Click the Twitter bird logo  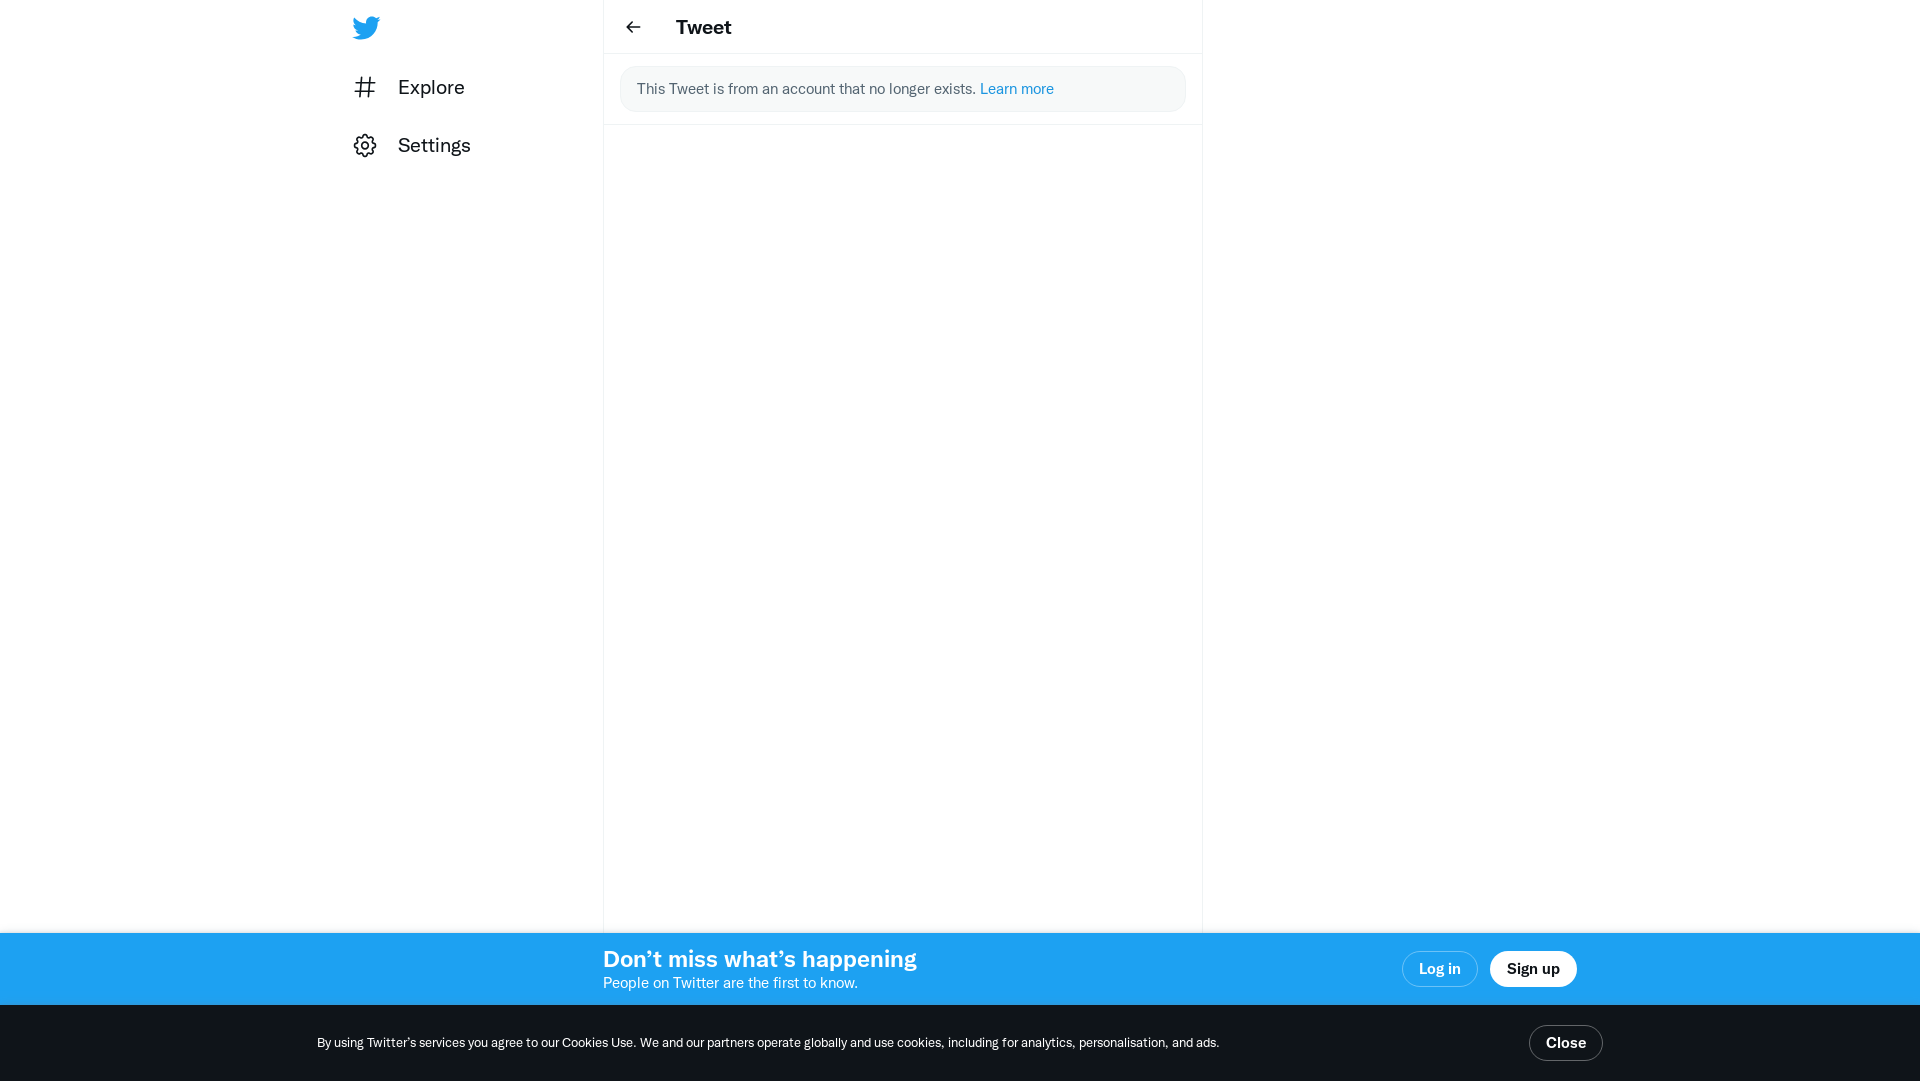point(366,28)
